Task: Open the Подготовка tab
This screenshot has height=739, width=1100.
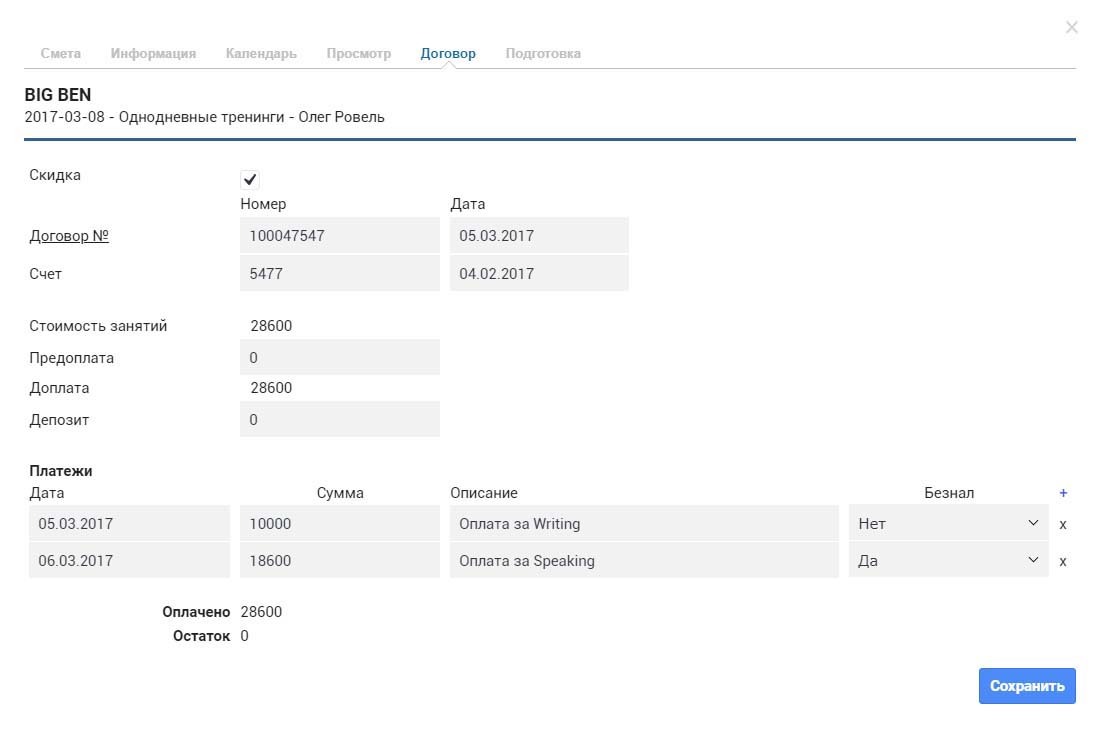Action: click(x=543, y=53)
